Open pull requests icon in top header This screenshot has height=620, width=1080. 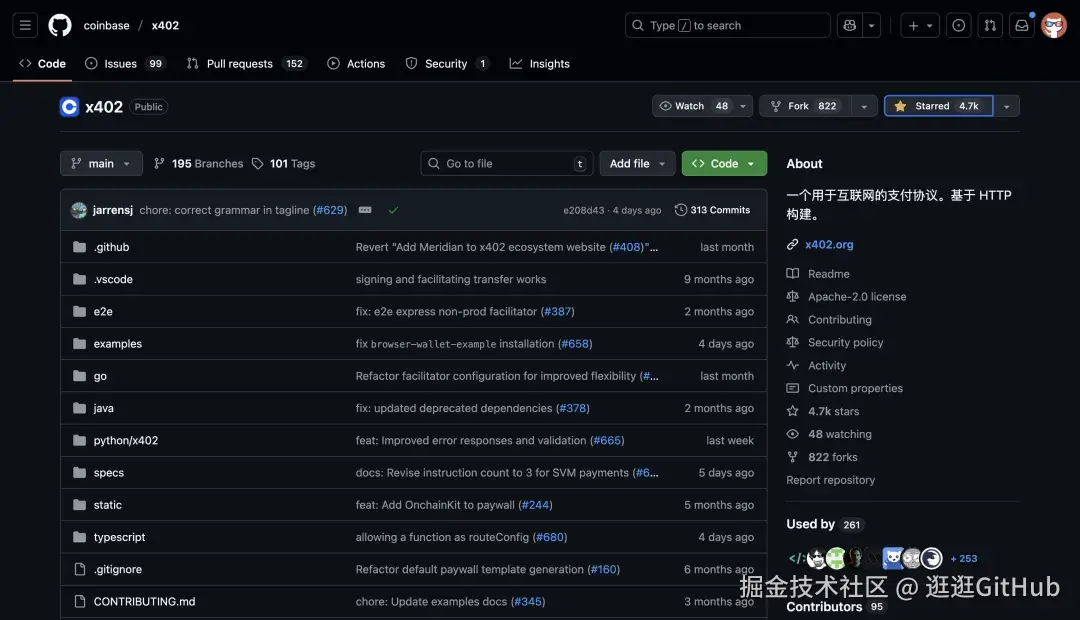click(x=990, y=25)
